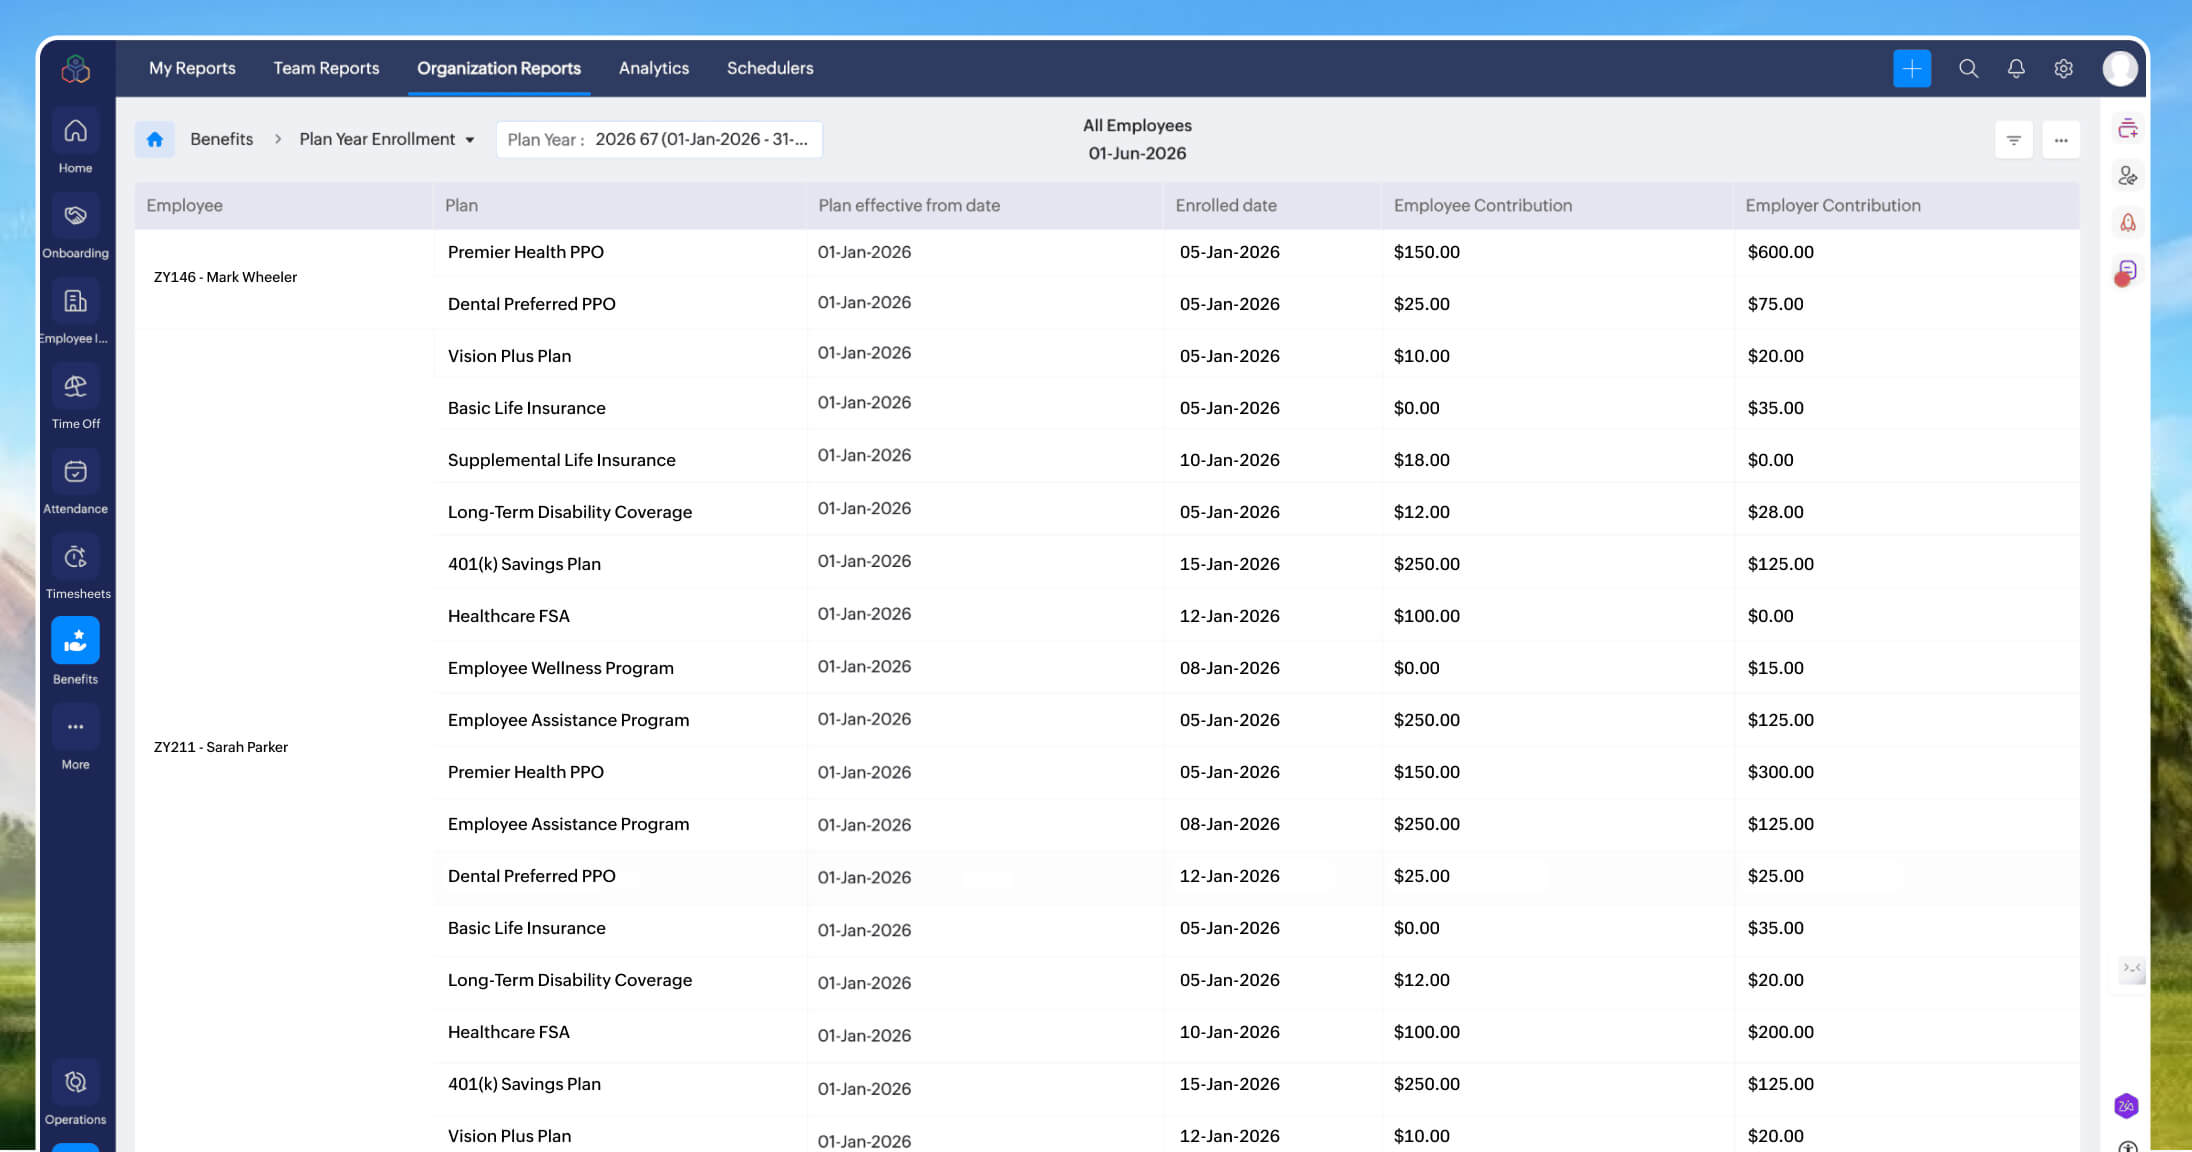
Task: Open the Plan Year selector field
Action: point(659,140)
